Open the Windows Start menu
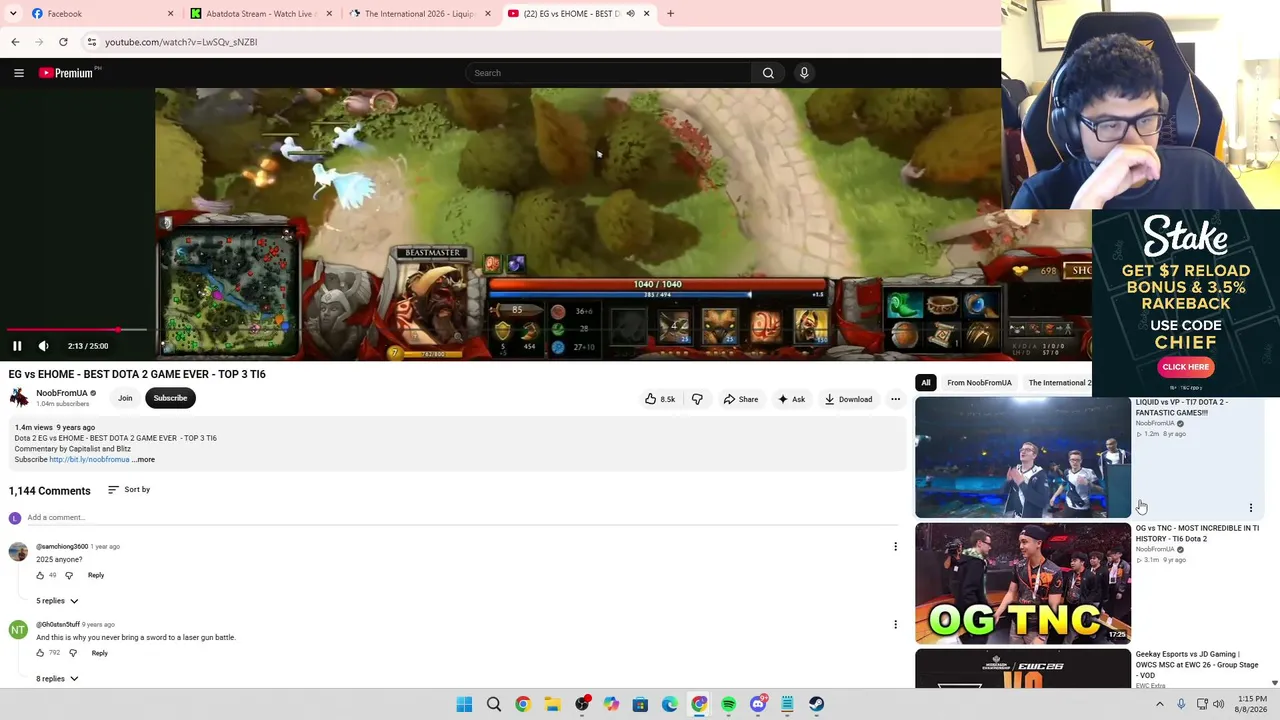Image resolution: width=1280 pixels, height=720 pixels. tap(464, 704)
